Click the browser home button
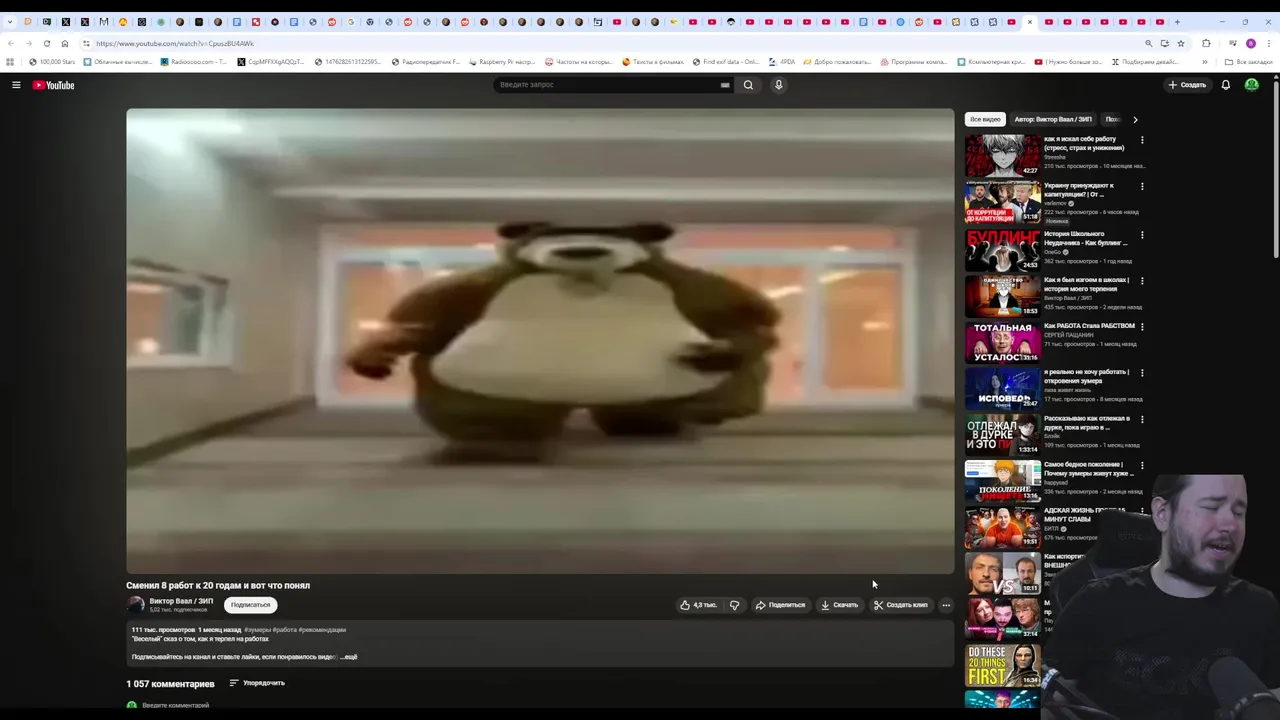1280x720 pixels. pos(65,43)
